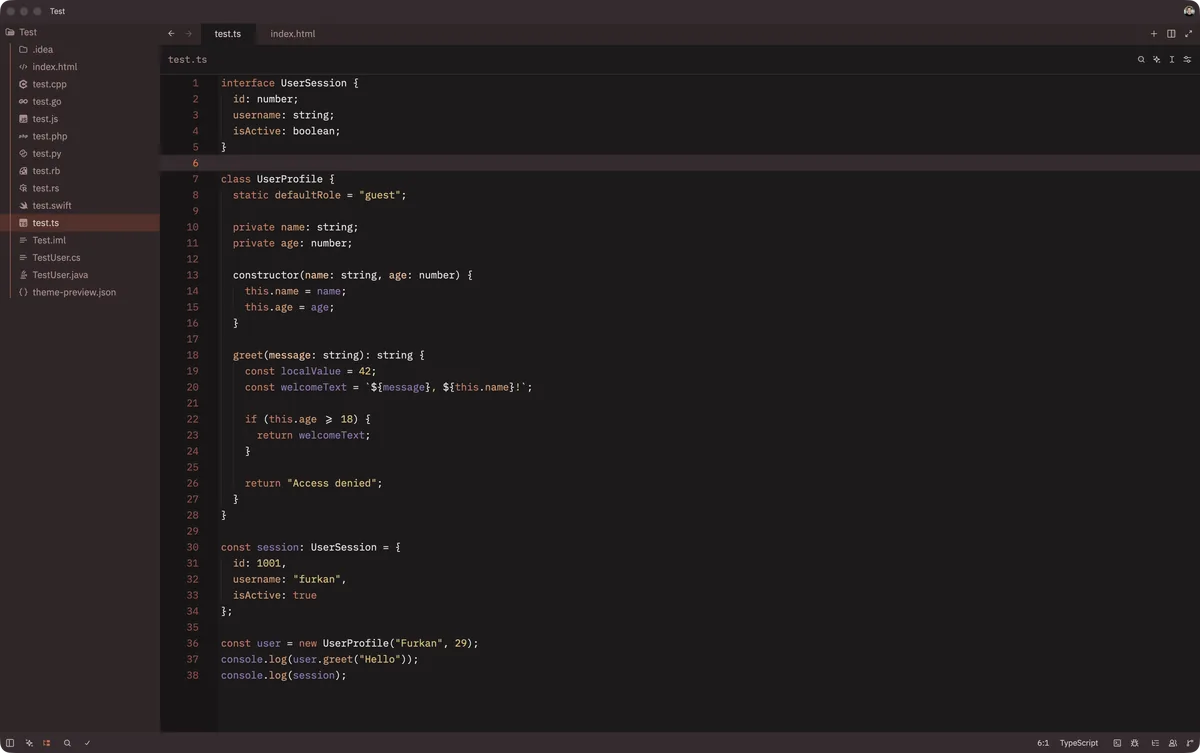Open the sparkle assistant icon in bottom-left status bar
Image resolution: width=1200 pixels, height=753 pixels.
[x=29, y=743]
